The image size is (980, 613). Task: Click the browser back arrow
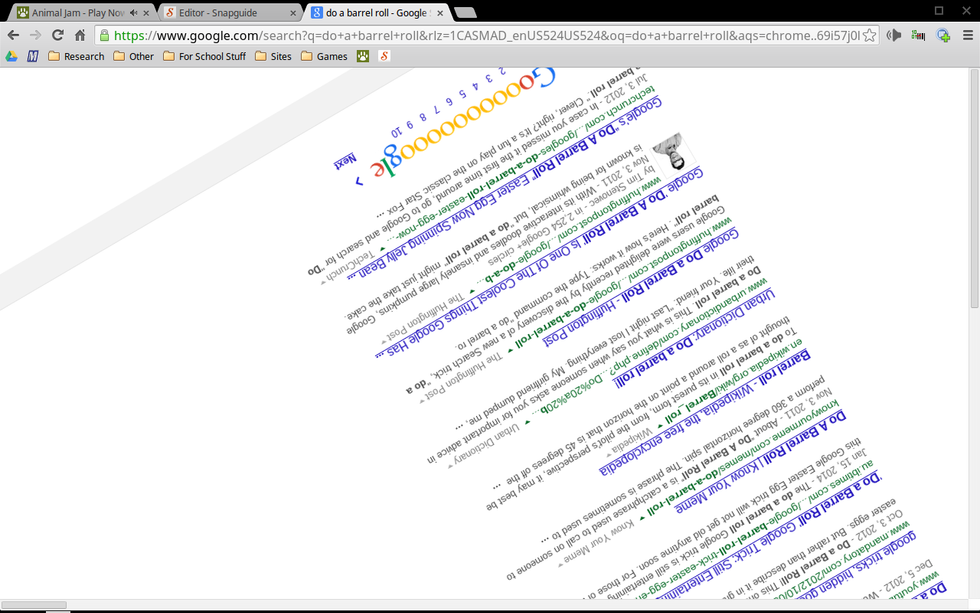[13, 35]
